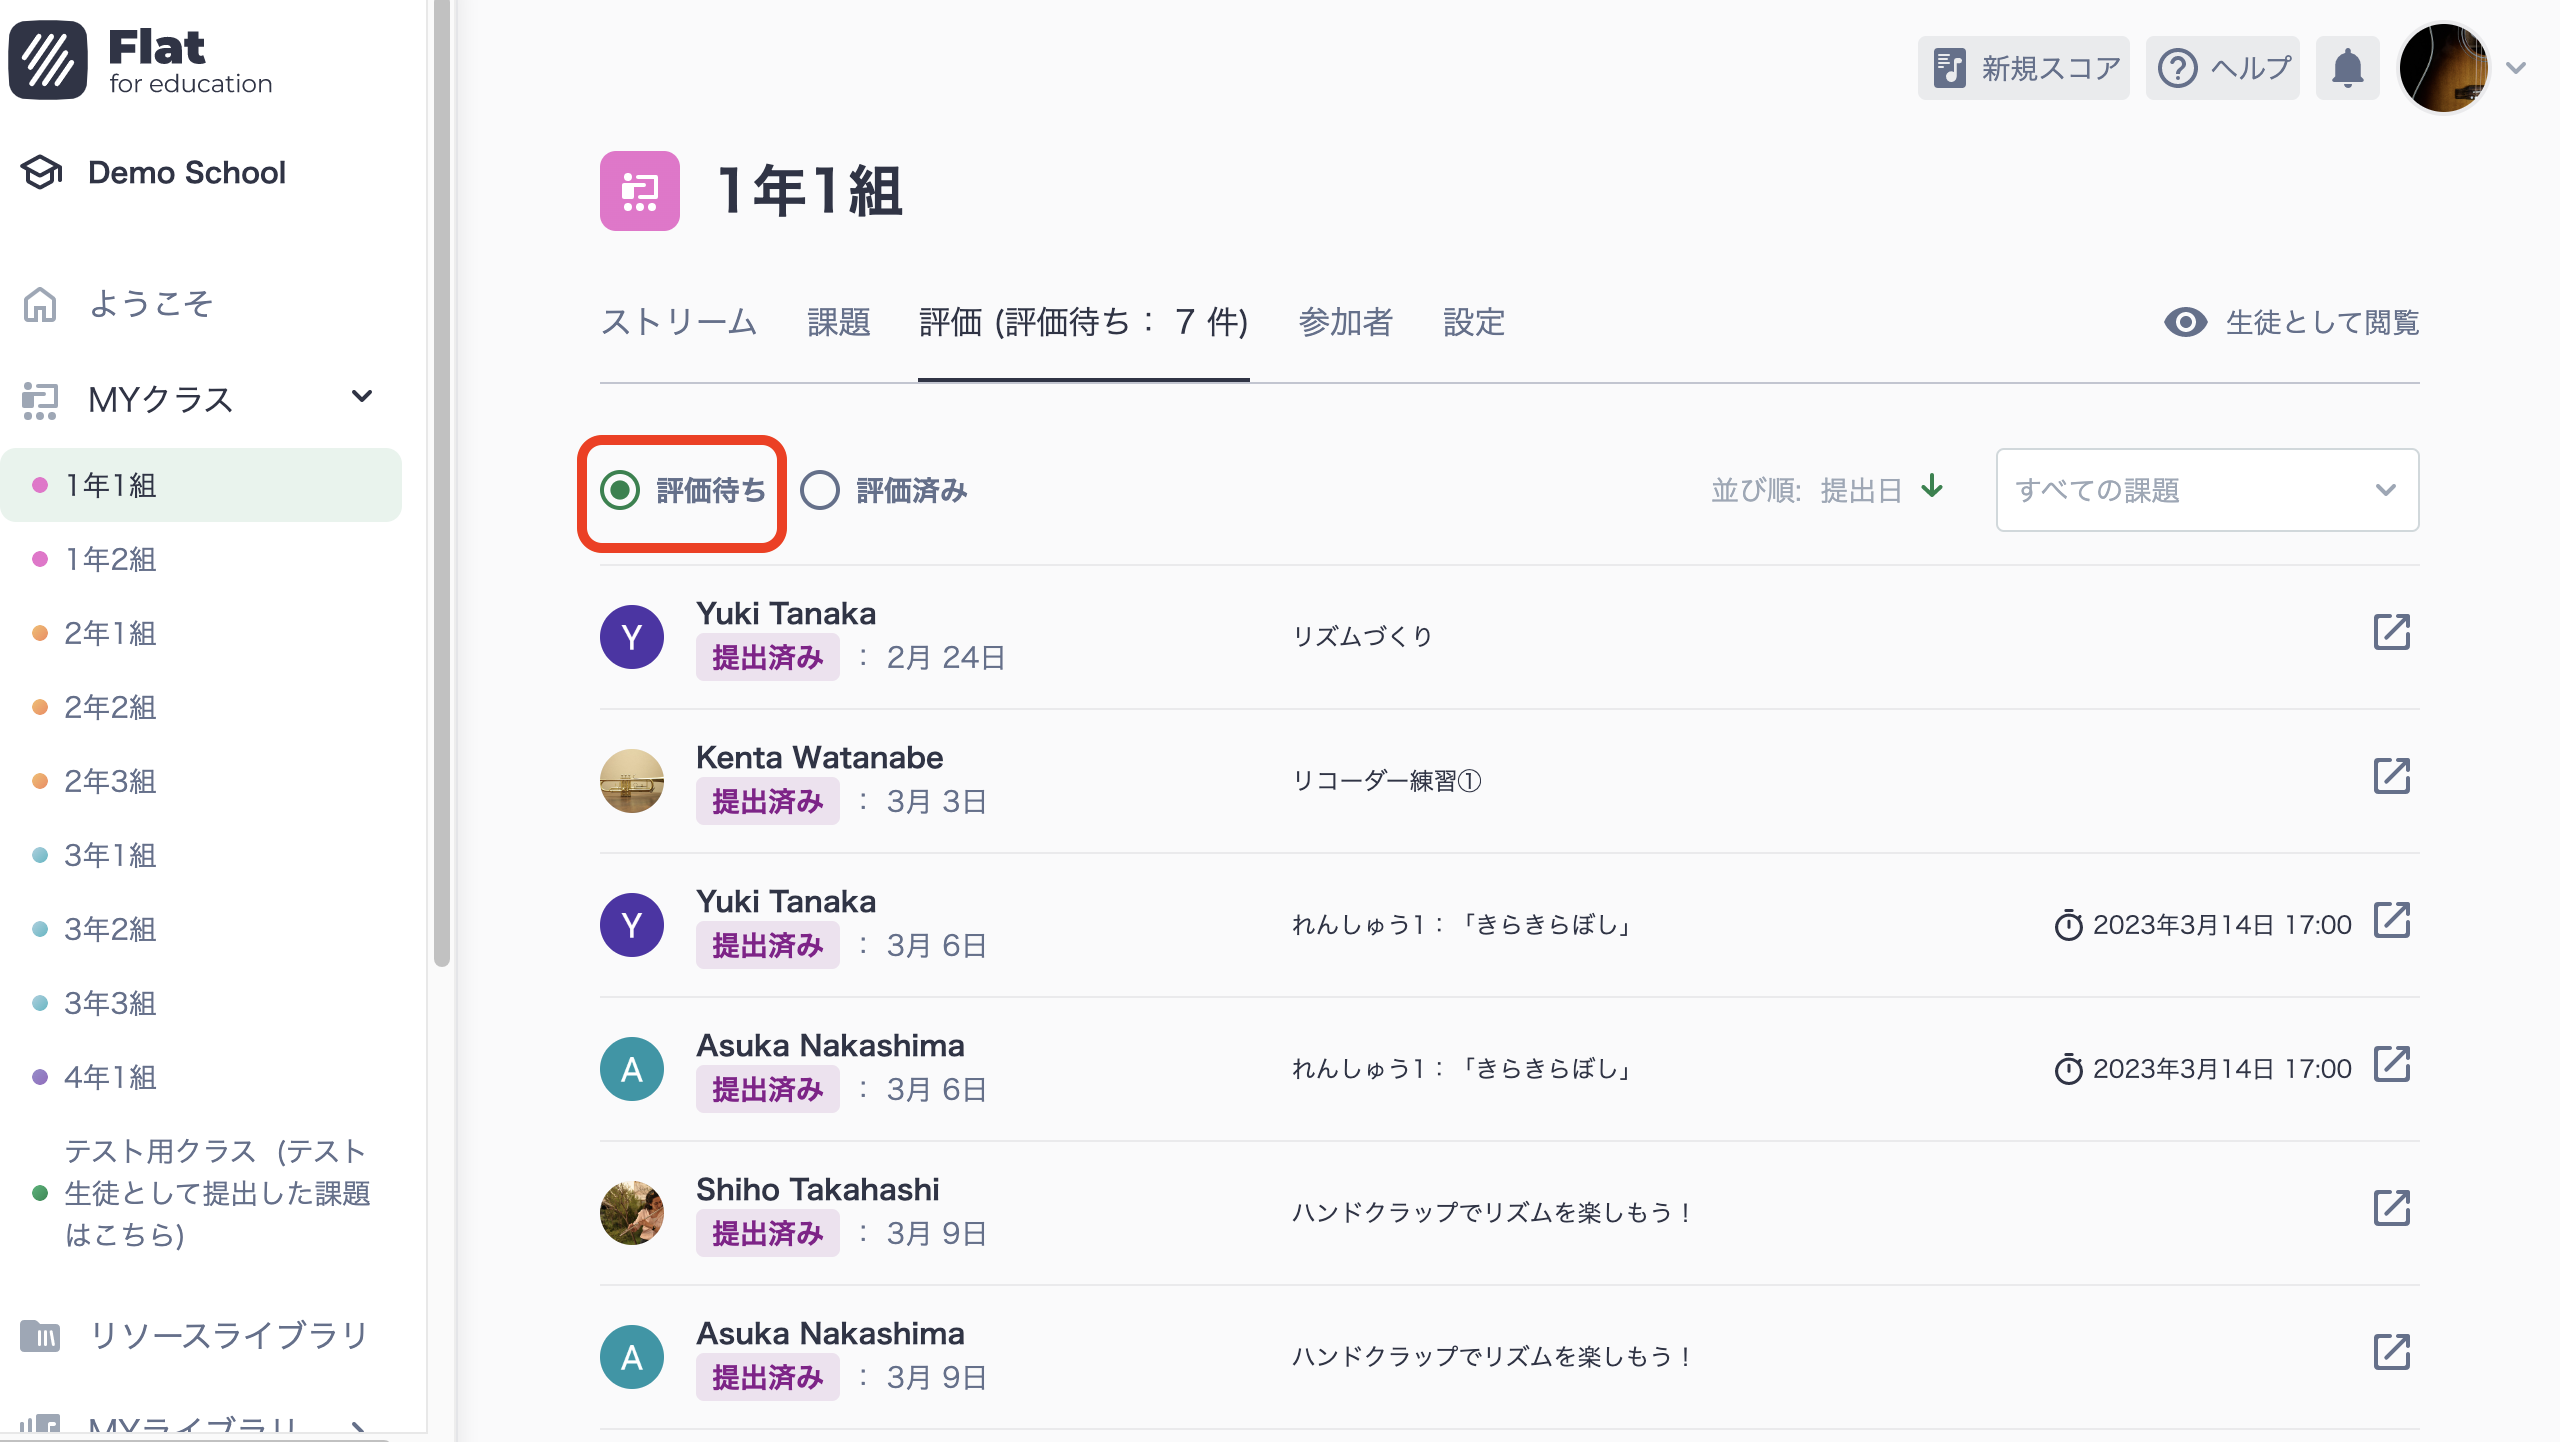Open the notifications bell
The image size is (2560, 1442).
2347,67
